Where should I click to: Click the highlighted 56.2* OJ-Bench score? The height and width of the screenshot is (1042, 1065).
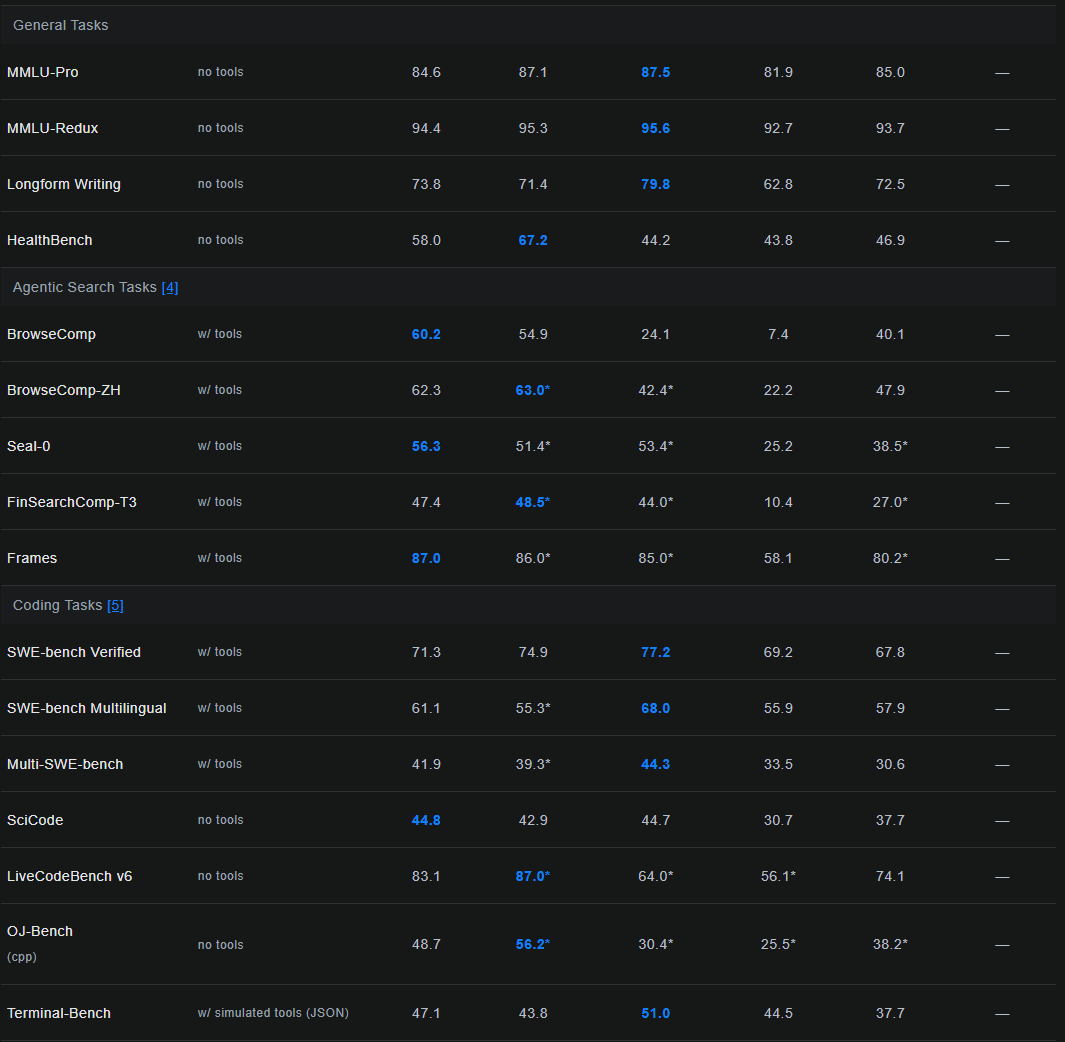(x=532, y=944)
